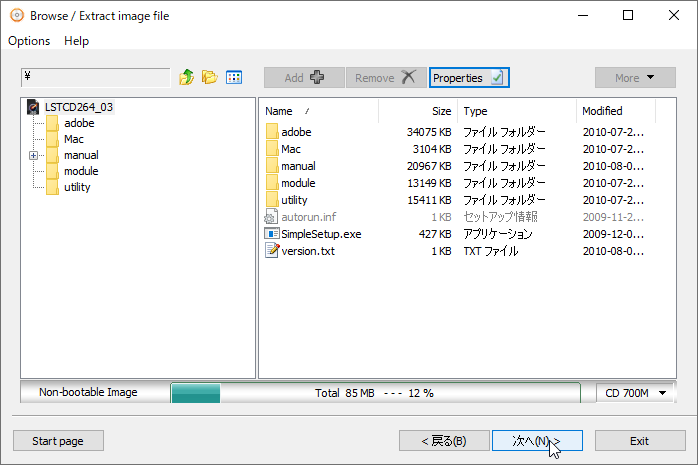The width and height of the screenshot is (698, 465).
Task: Click utility folder icon in file list
Action: pyautogui.click(x=272, y=200)
